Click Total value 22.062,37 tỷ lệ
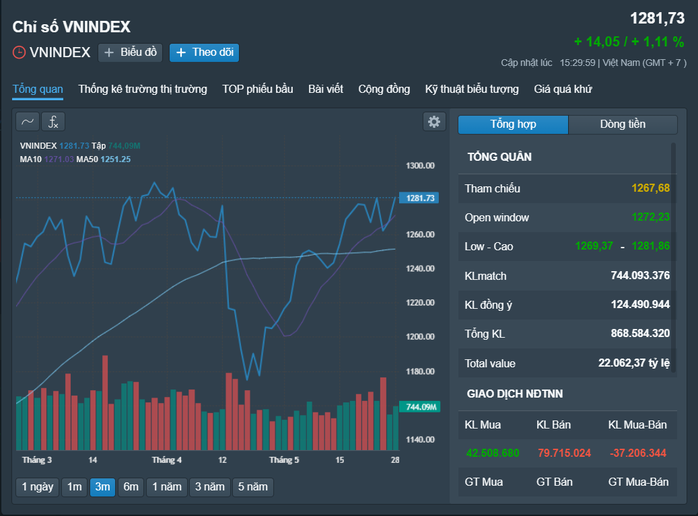This screenshot has height=516, width=698. pos(634,363)
